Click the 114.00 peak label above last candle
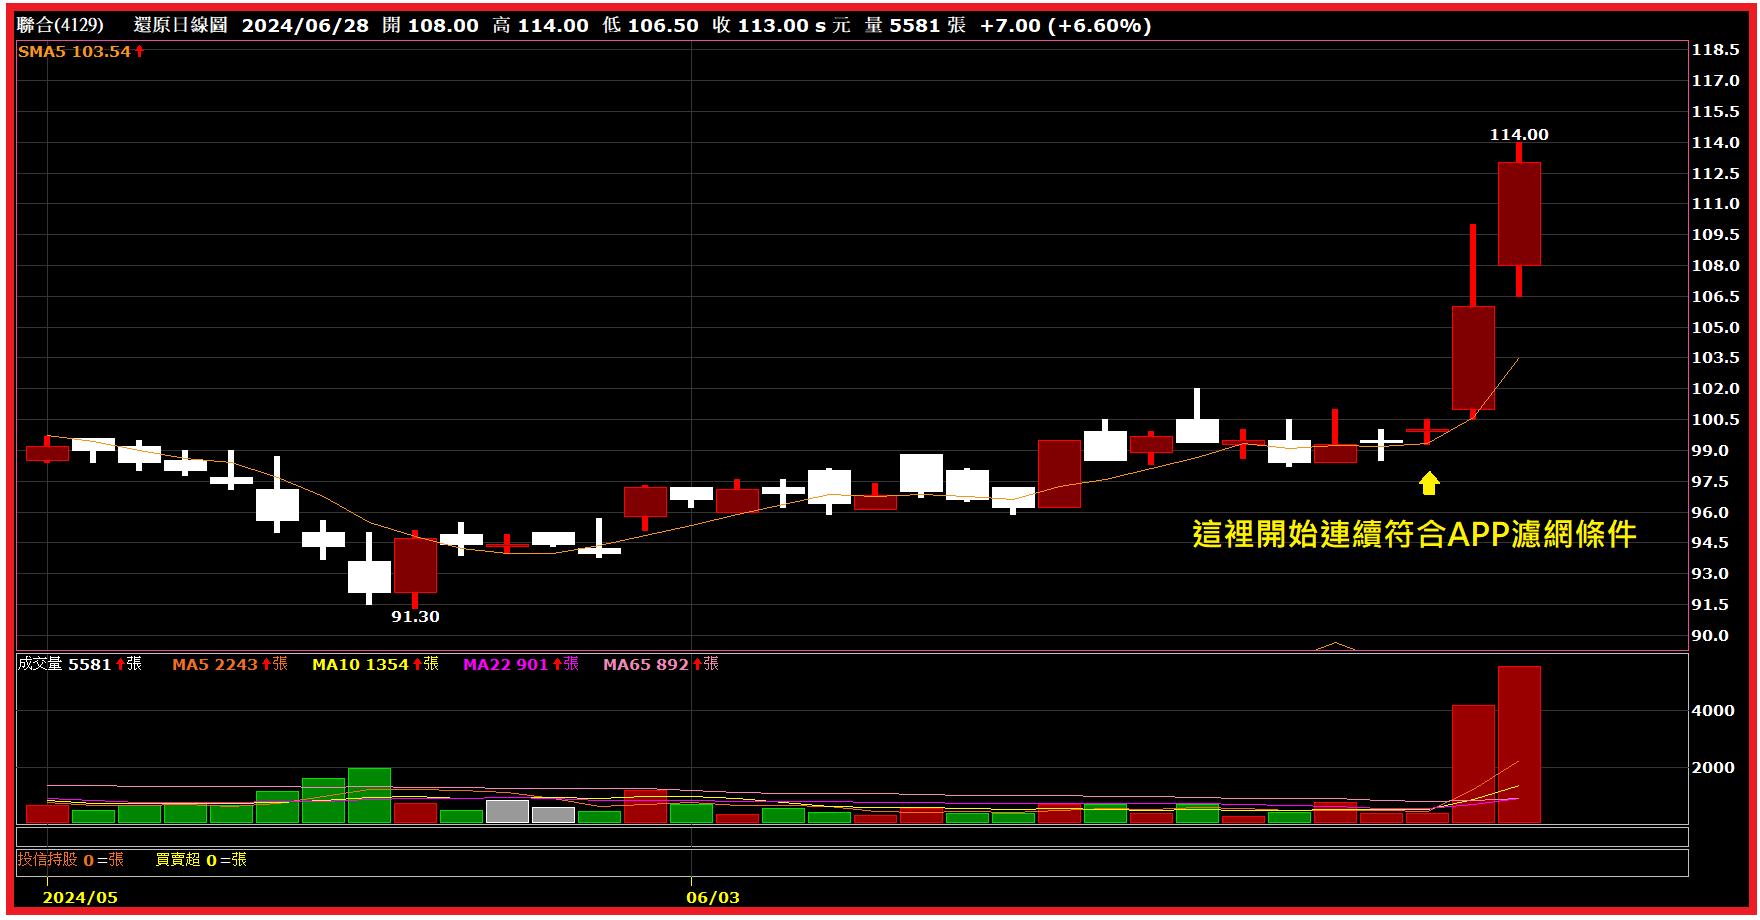The height and width of the screenshot is (920, 1760). (1519, 134)
